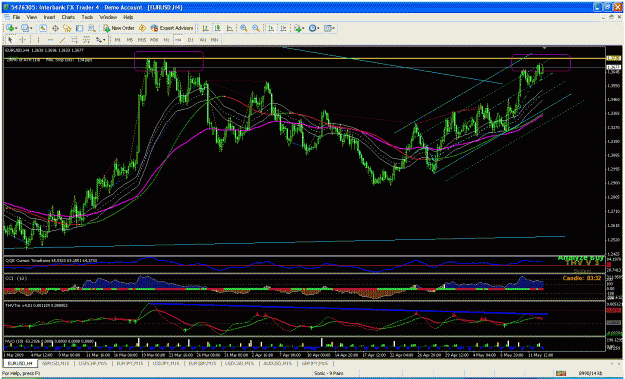Switch timeframe to H1
Viewport: 625px width, 379px height.
coord(166,40)
